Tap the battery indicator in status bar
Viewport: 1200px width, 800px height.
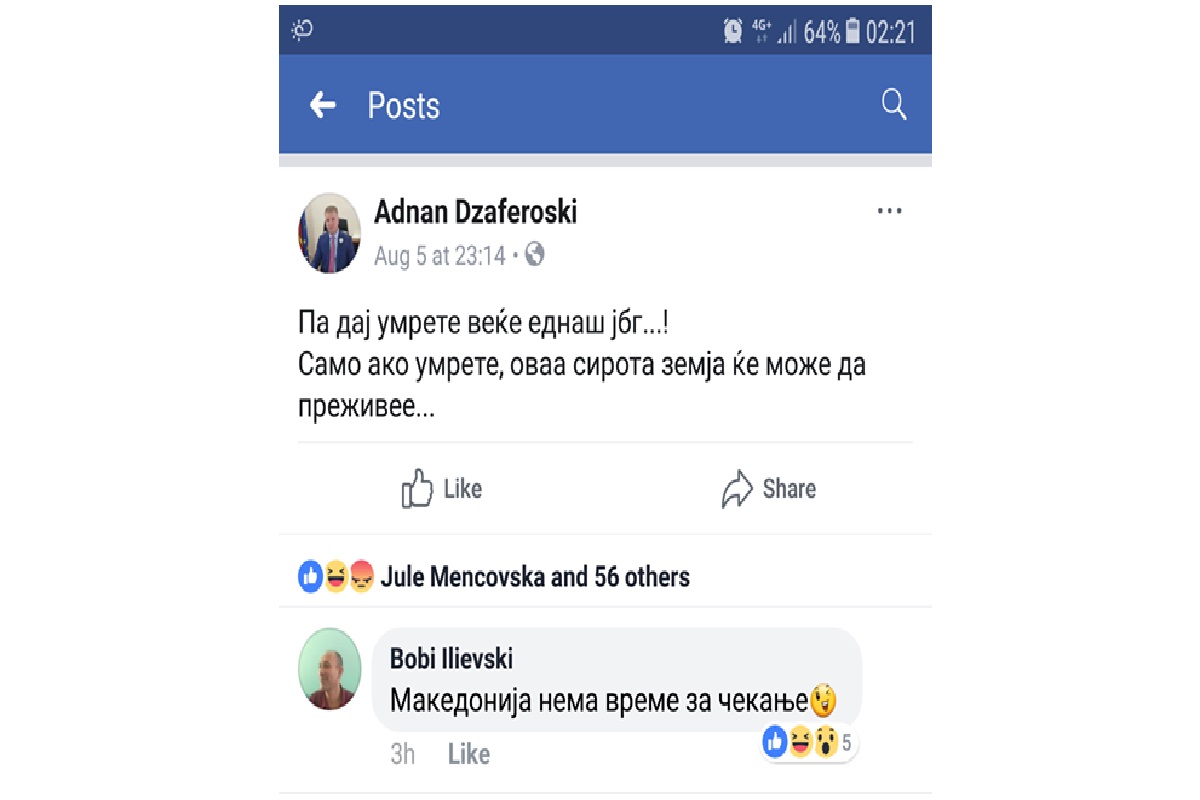852,32
